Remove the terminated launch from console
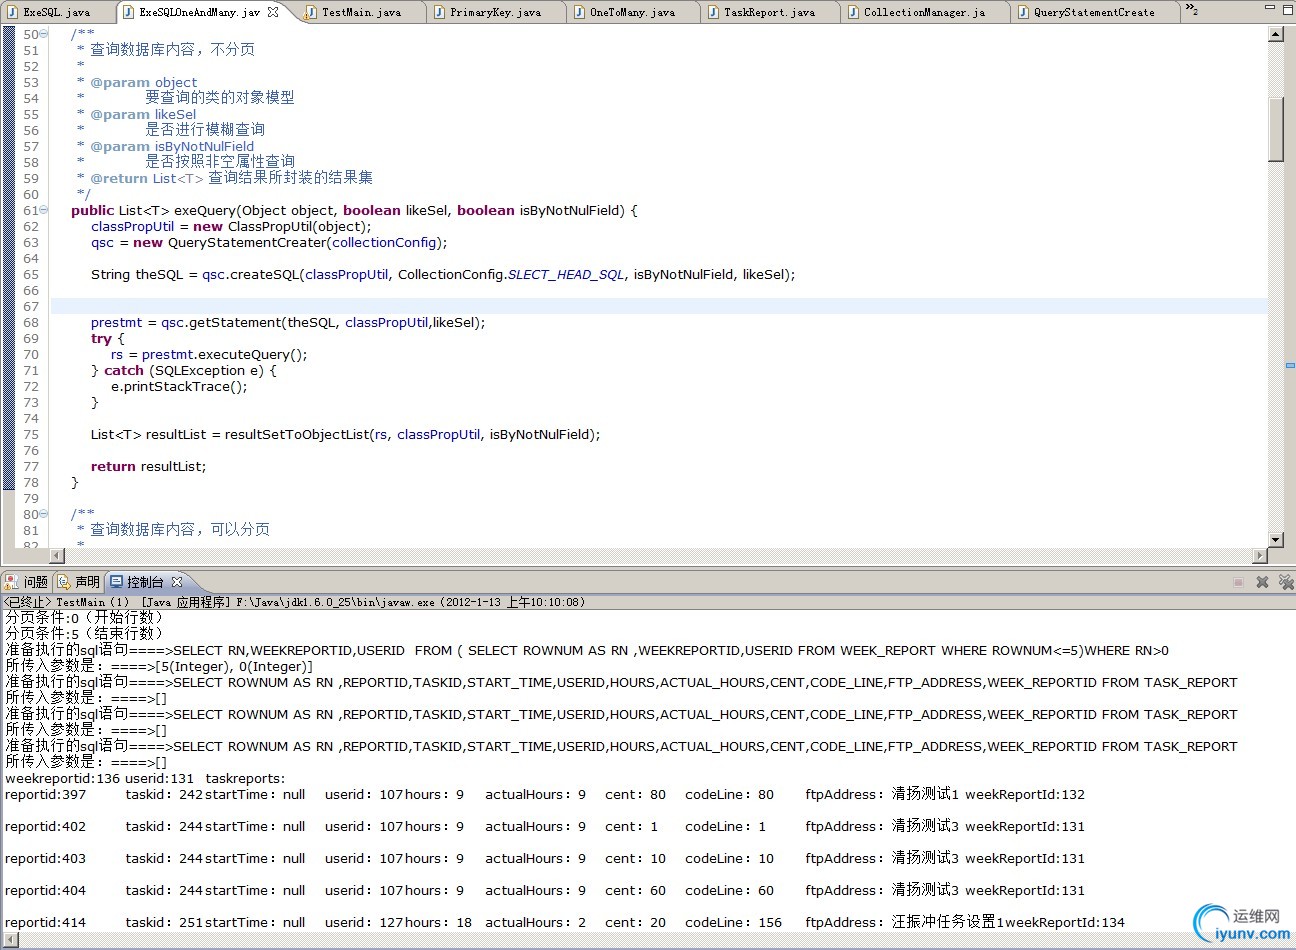The height and width of the screenshot is (950, 1296). [x=1262, y=582]
